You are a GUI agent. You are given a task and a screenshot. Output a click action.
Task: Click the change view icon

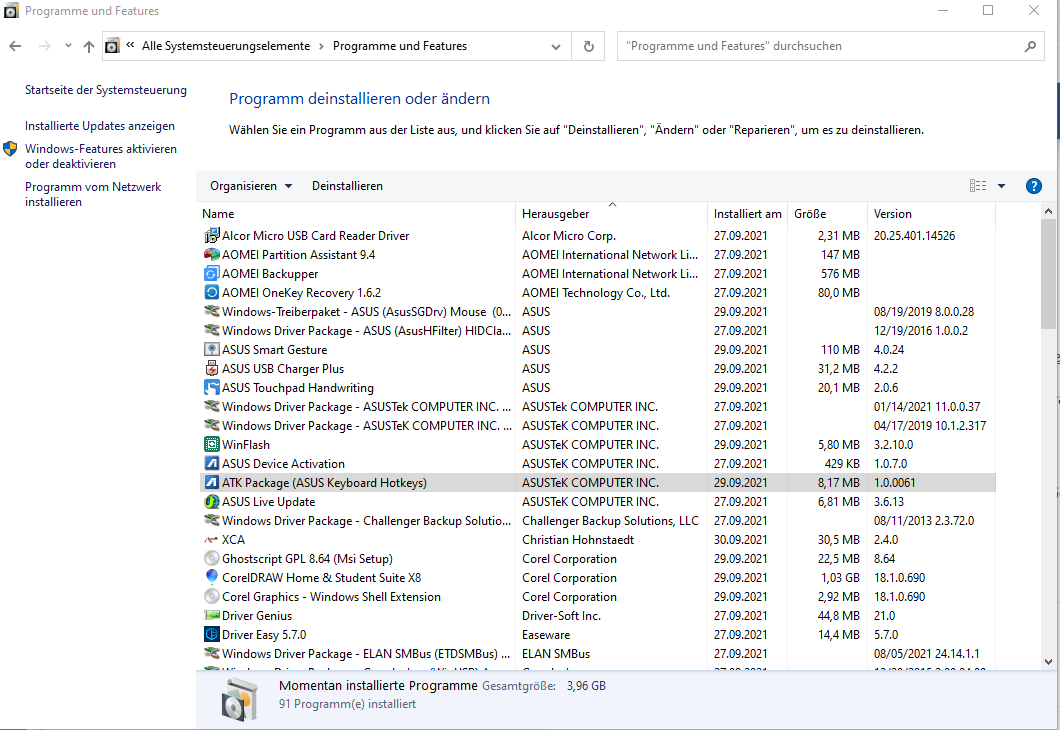coord(978,186)
